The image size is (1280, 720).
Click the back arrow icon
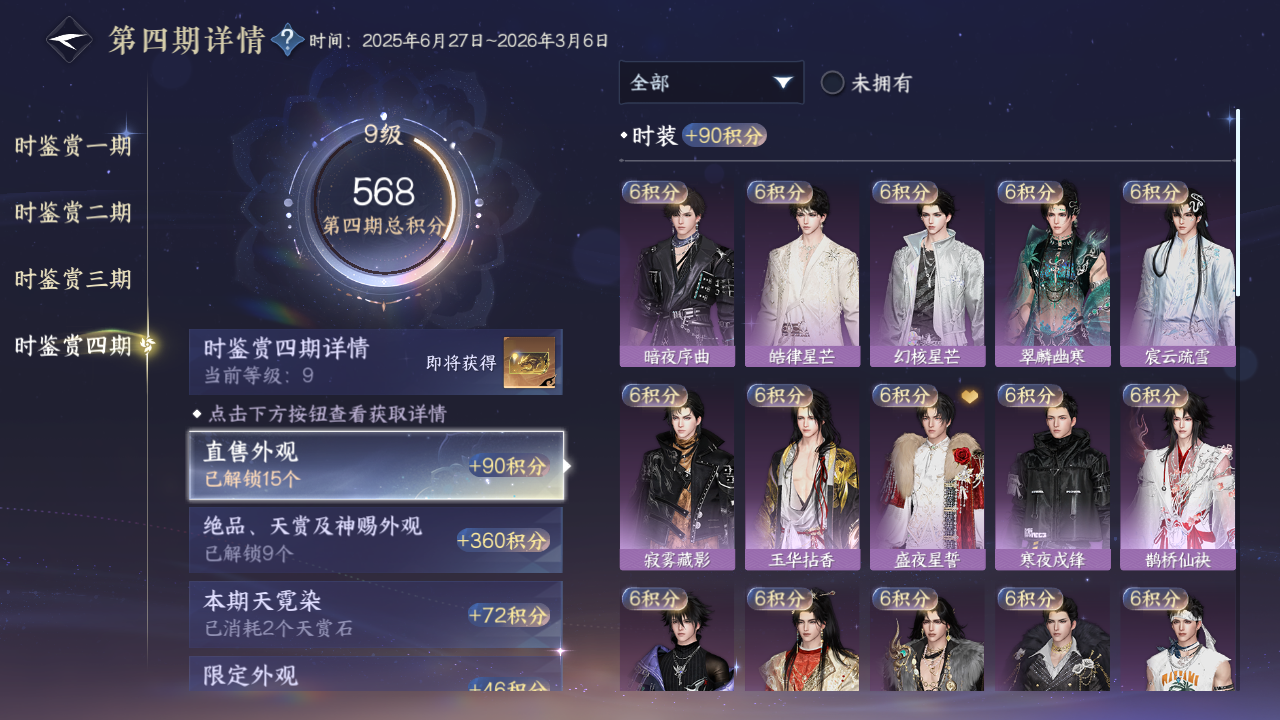pyautogui.click(x=70, y=41)
